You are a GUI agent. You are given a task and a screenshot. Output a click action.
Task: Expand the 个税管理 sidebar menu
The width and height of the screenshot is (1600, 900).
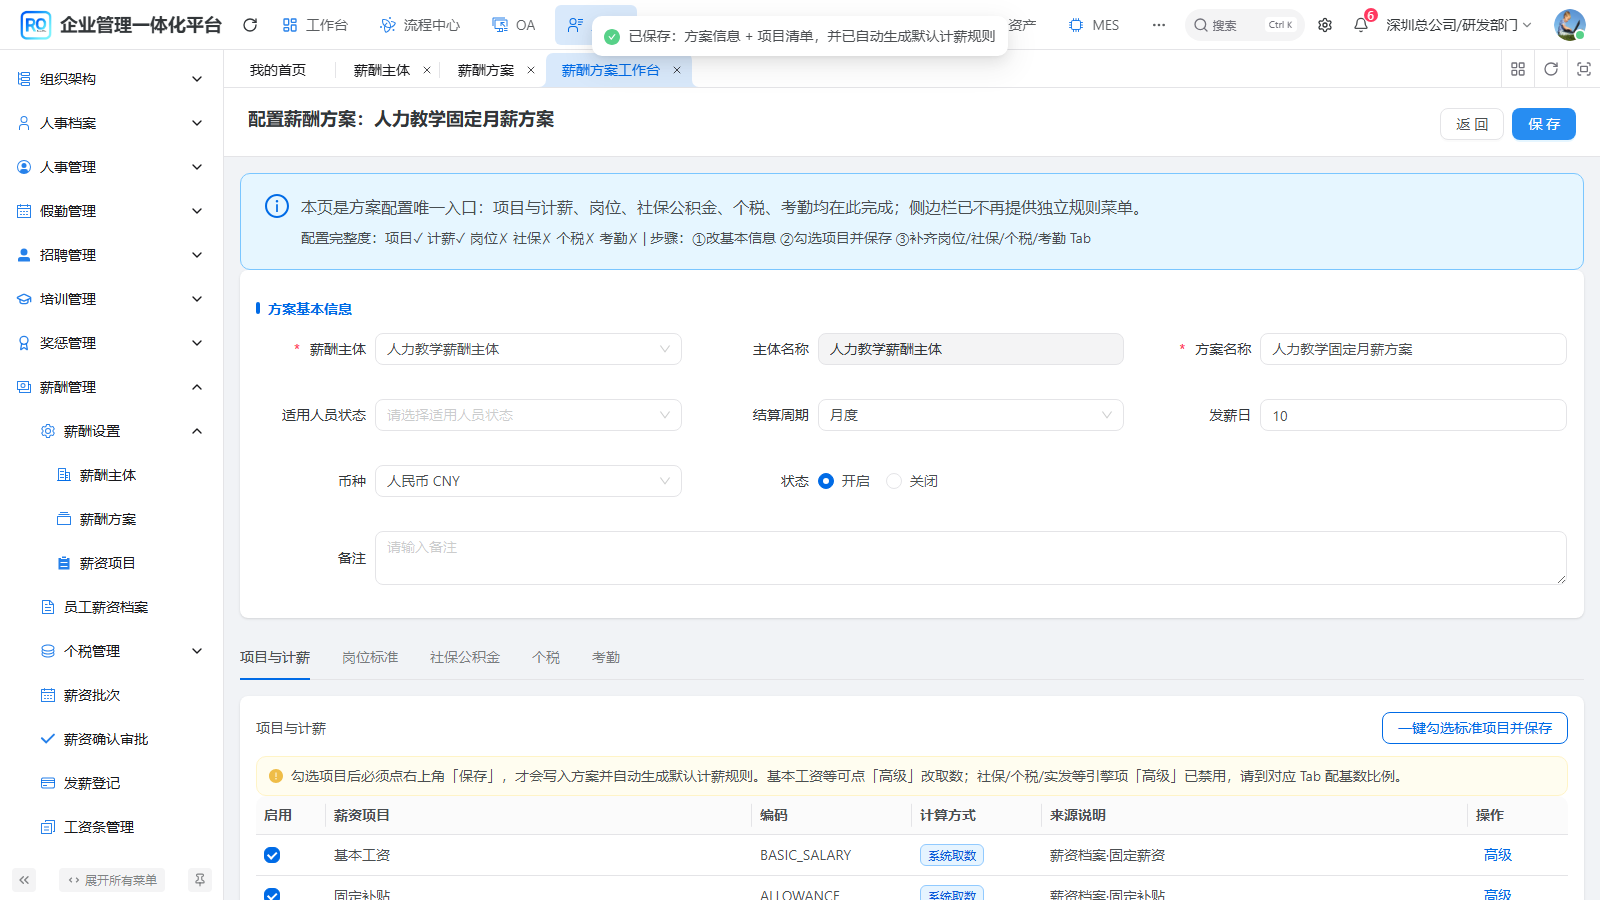pos(111,651)
